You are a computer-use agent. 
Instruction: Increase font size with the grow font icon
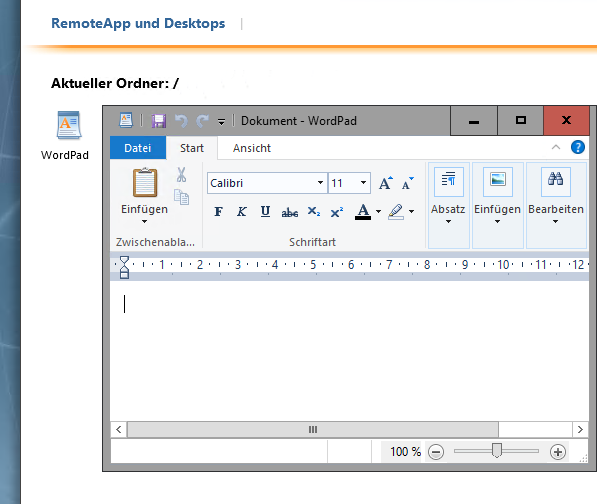[386, 183]
